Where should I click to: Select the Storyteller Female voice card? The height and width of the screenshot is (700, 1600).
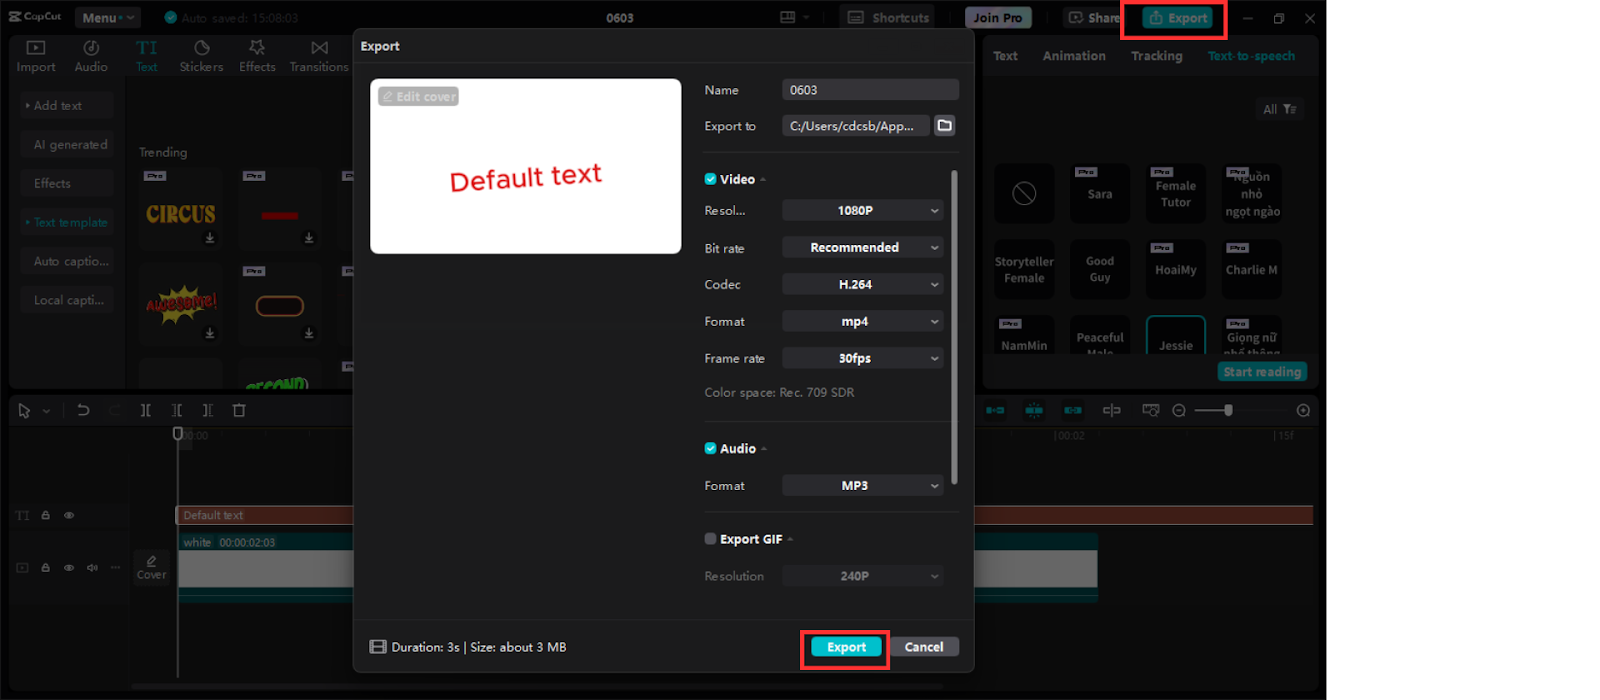1024,269
